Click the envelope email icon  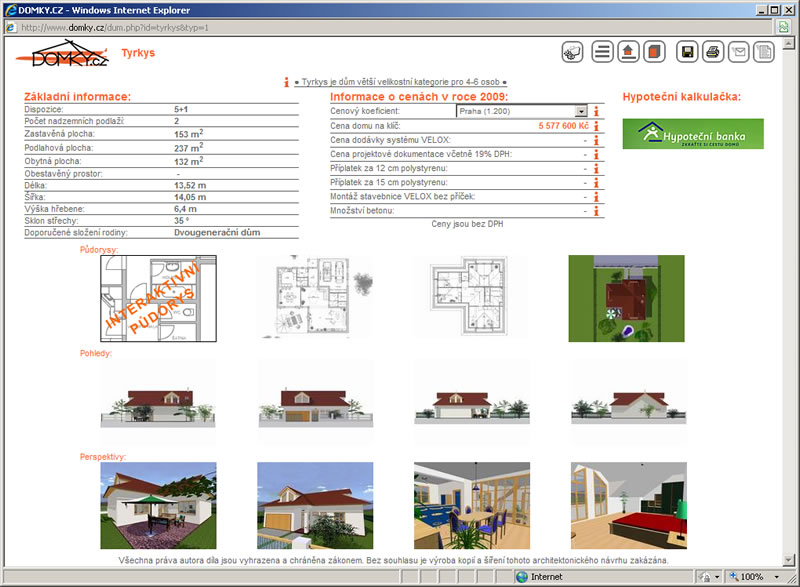coord(739,53)
